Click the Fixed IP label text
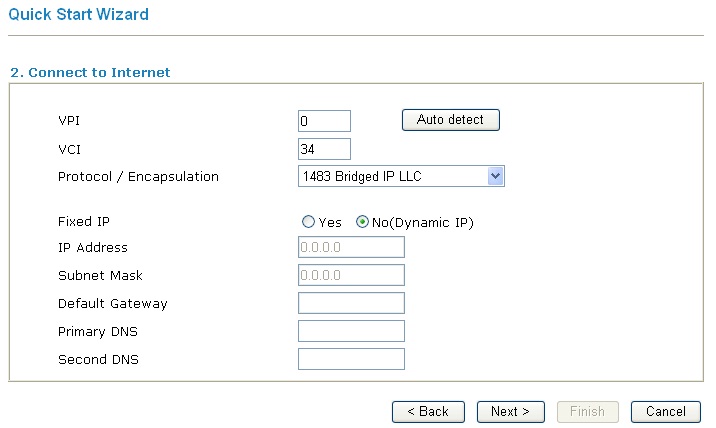The image size is (716, 428). coord(83,222)
